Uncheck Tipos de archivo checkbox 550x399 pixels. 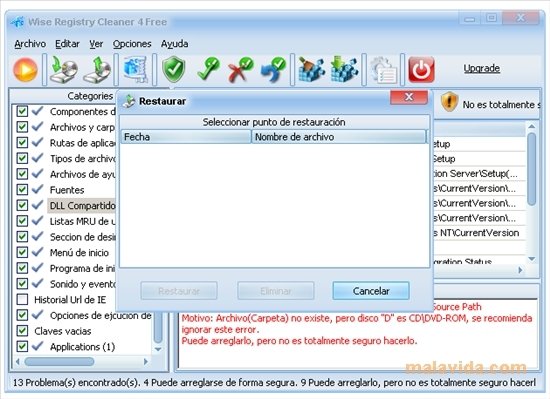[22, 158]
